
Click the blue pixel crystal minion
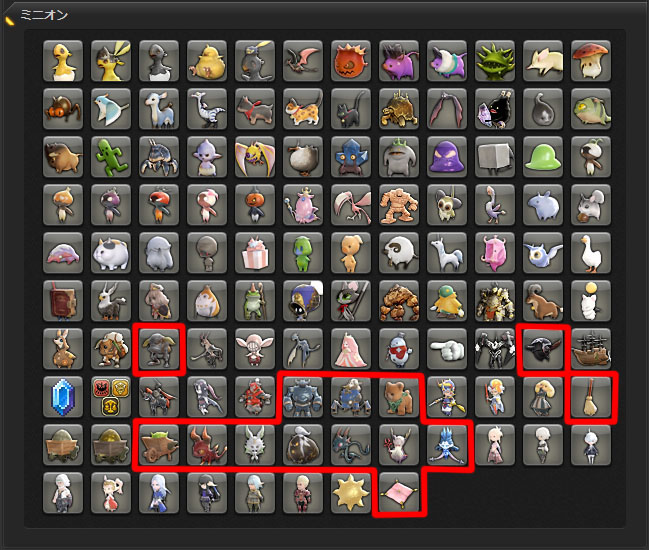coord(63,397)
